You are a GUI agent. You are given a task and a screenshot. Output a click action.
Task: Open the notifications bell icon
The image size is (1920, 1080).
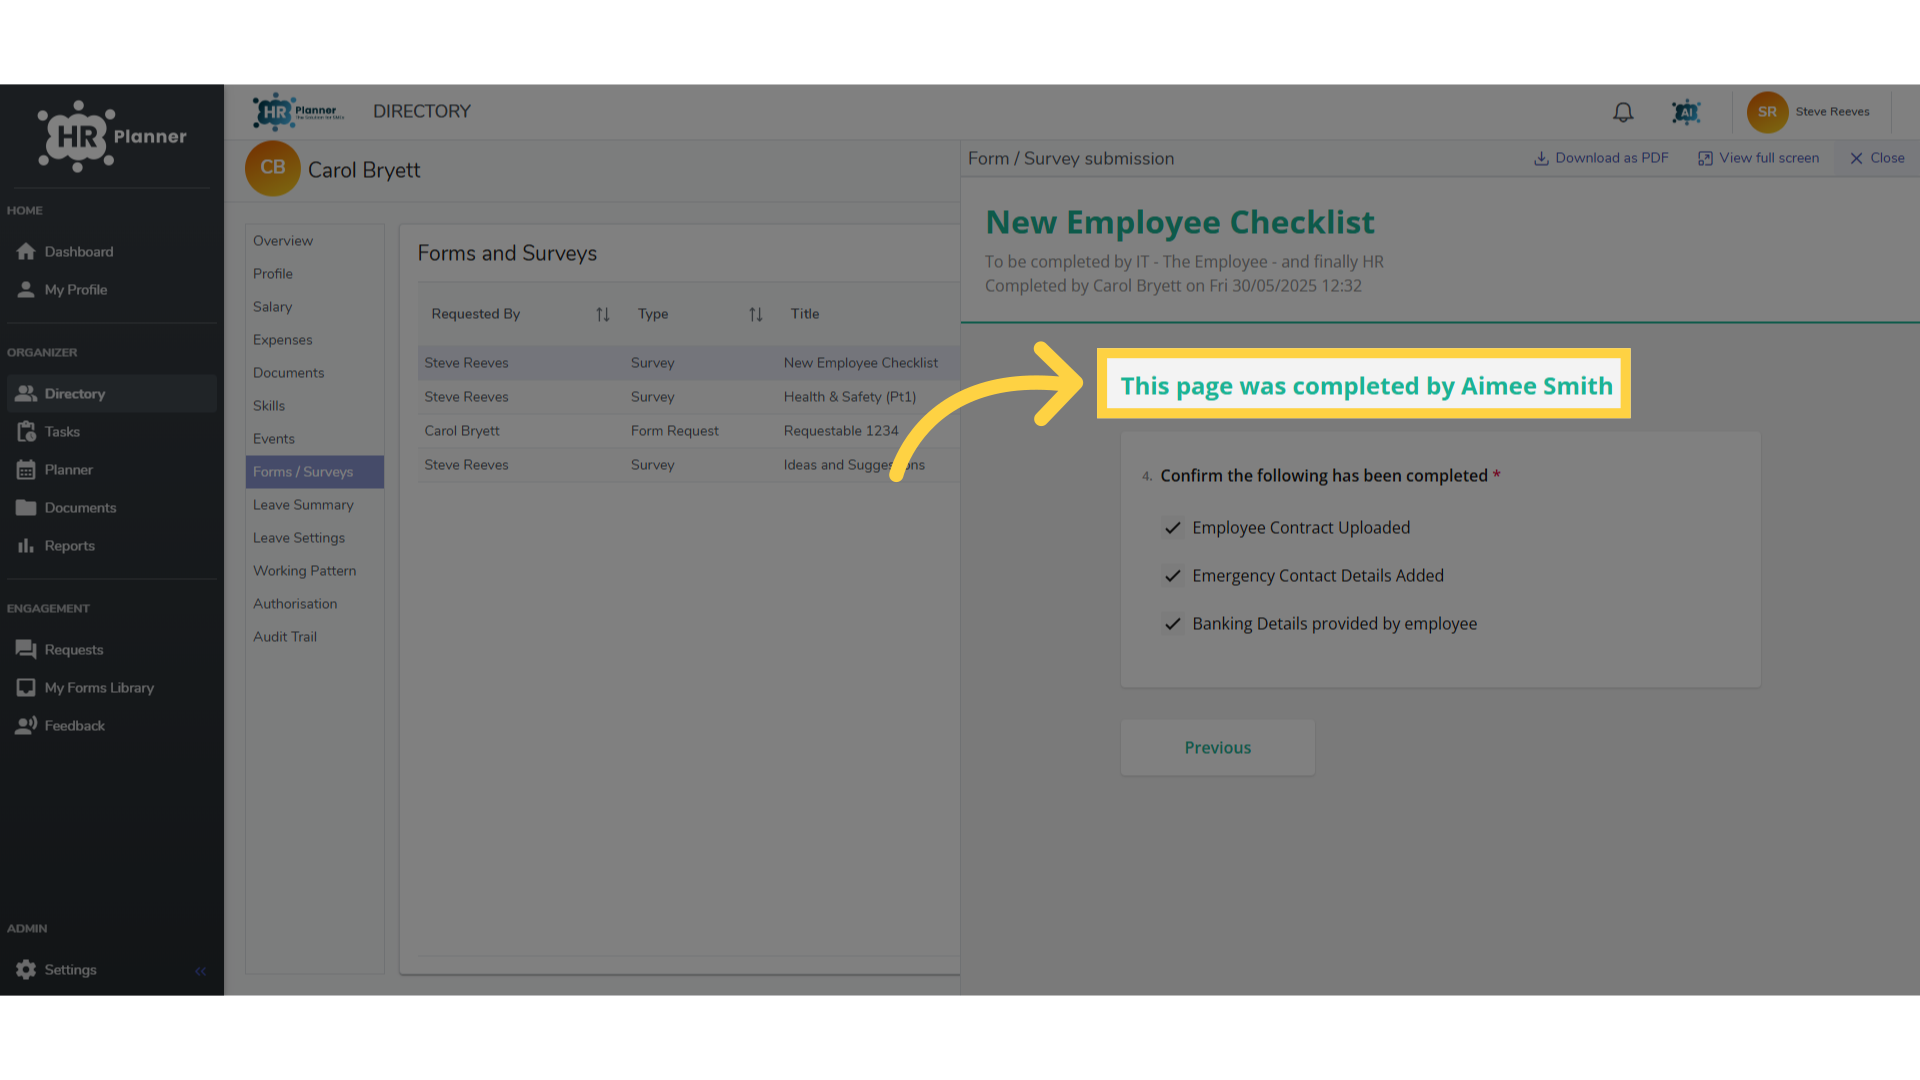(1623, 112)
